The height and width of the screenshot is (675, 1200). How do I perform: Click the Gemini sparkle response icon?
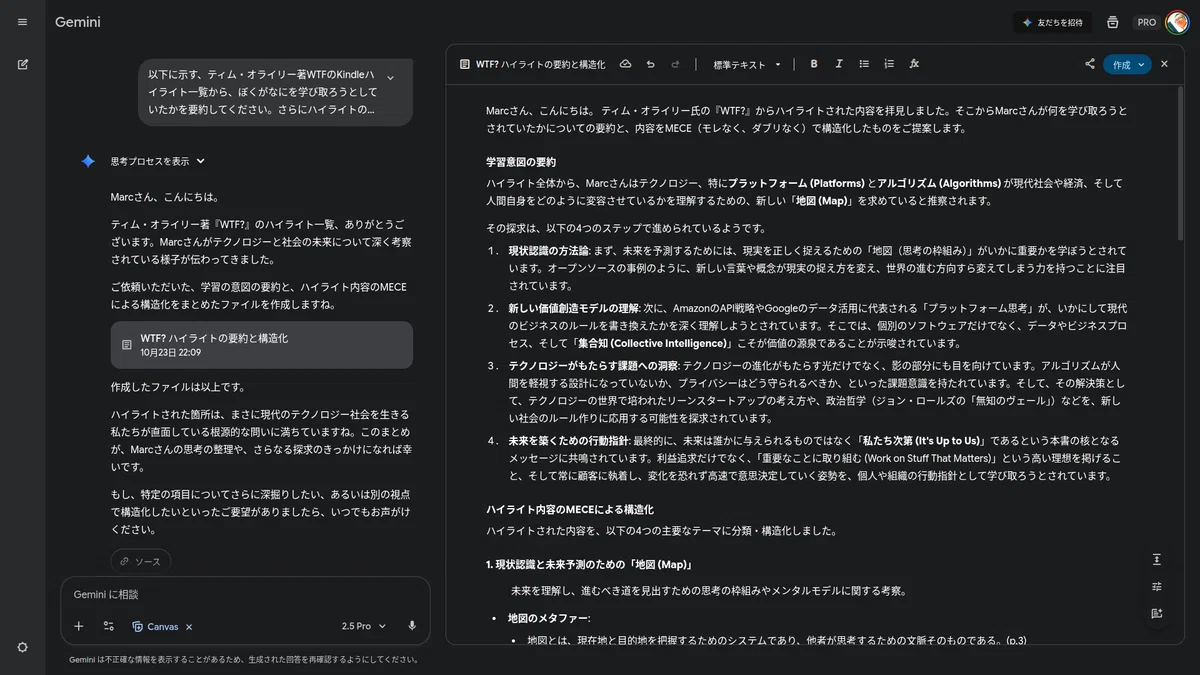(x=88, y=161)
